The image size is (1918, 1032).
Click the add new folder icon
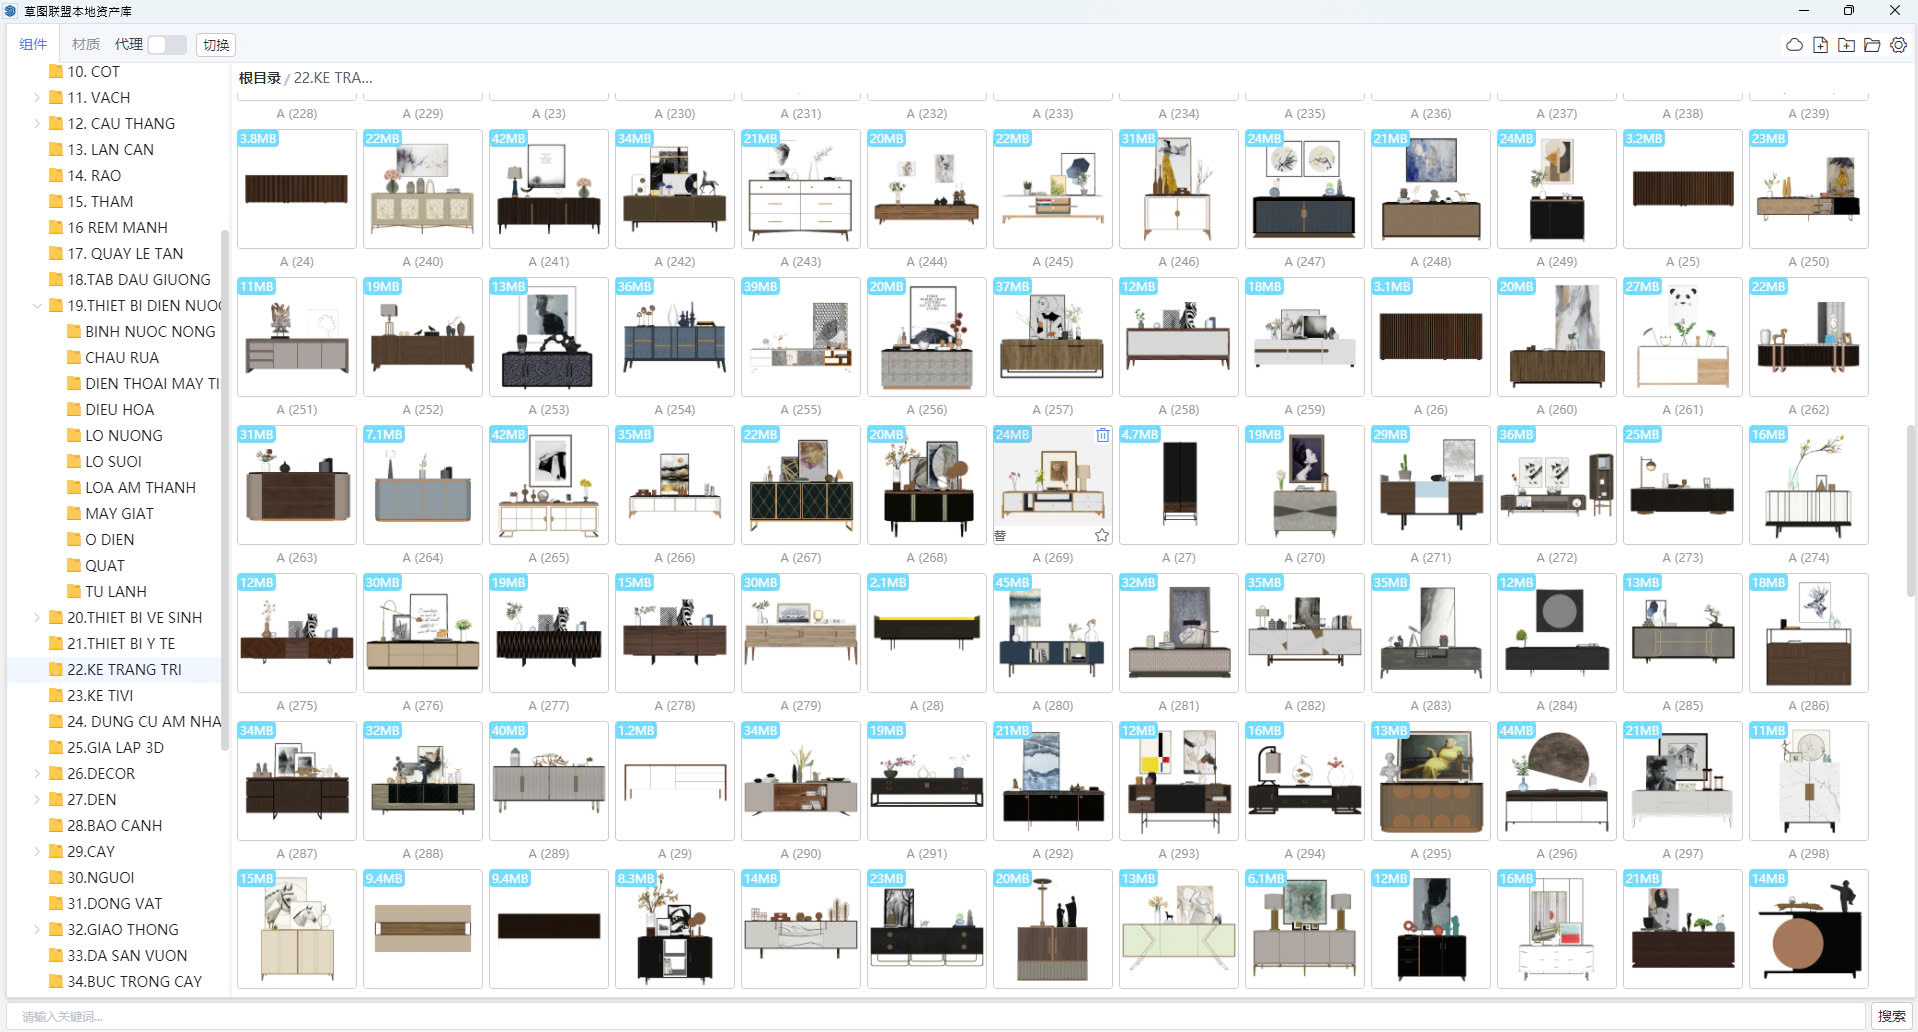pyautogui.click(x=1846, y=45)
